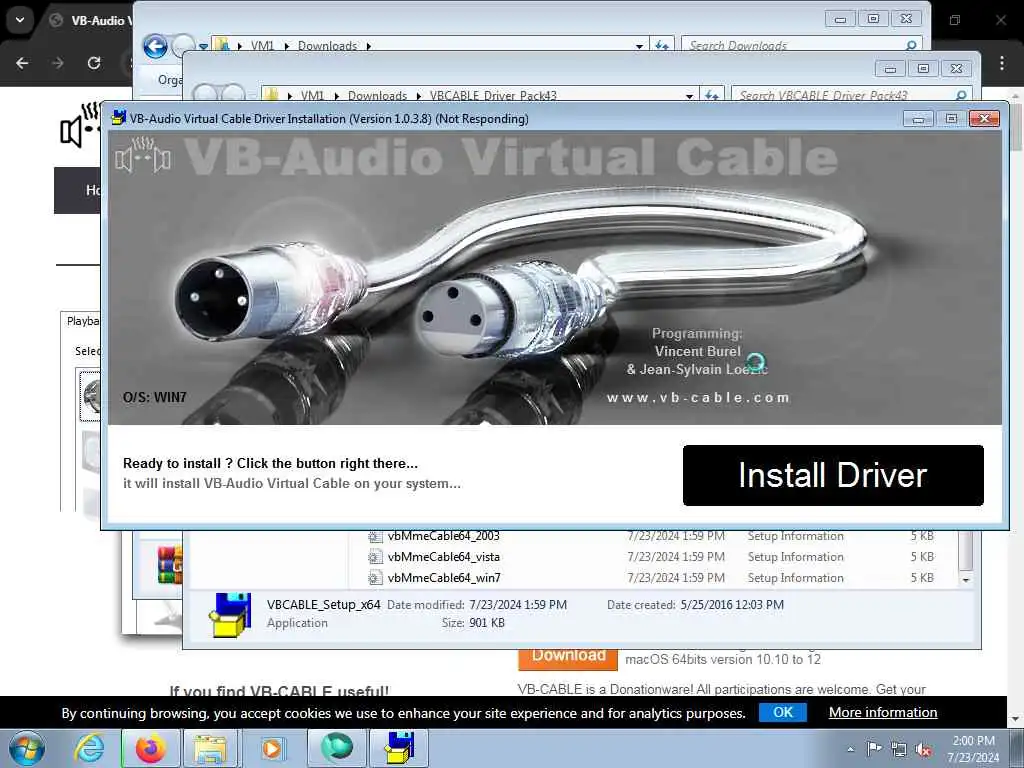Click the installer title bar floppy icon
The height and width of the screenshot is (768, 1024).
118,118
